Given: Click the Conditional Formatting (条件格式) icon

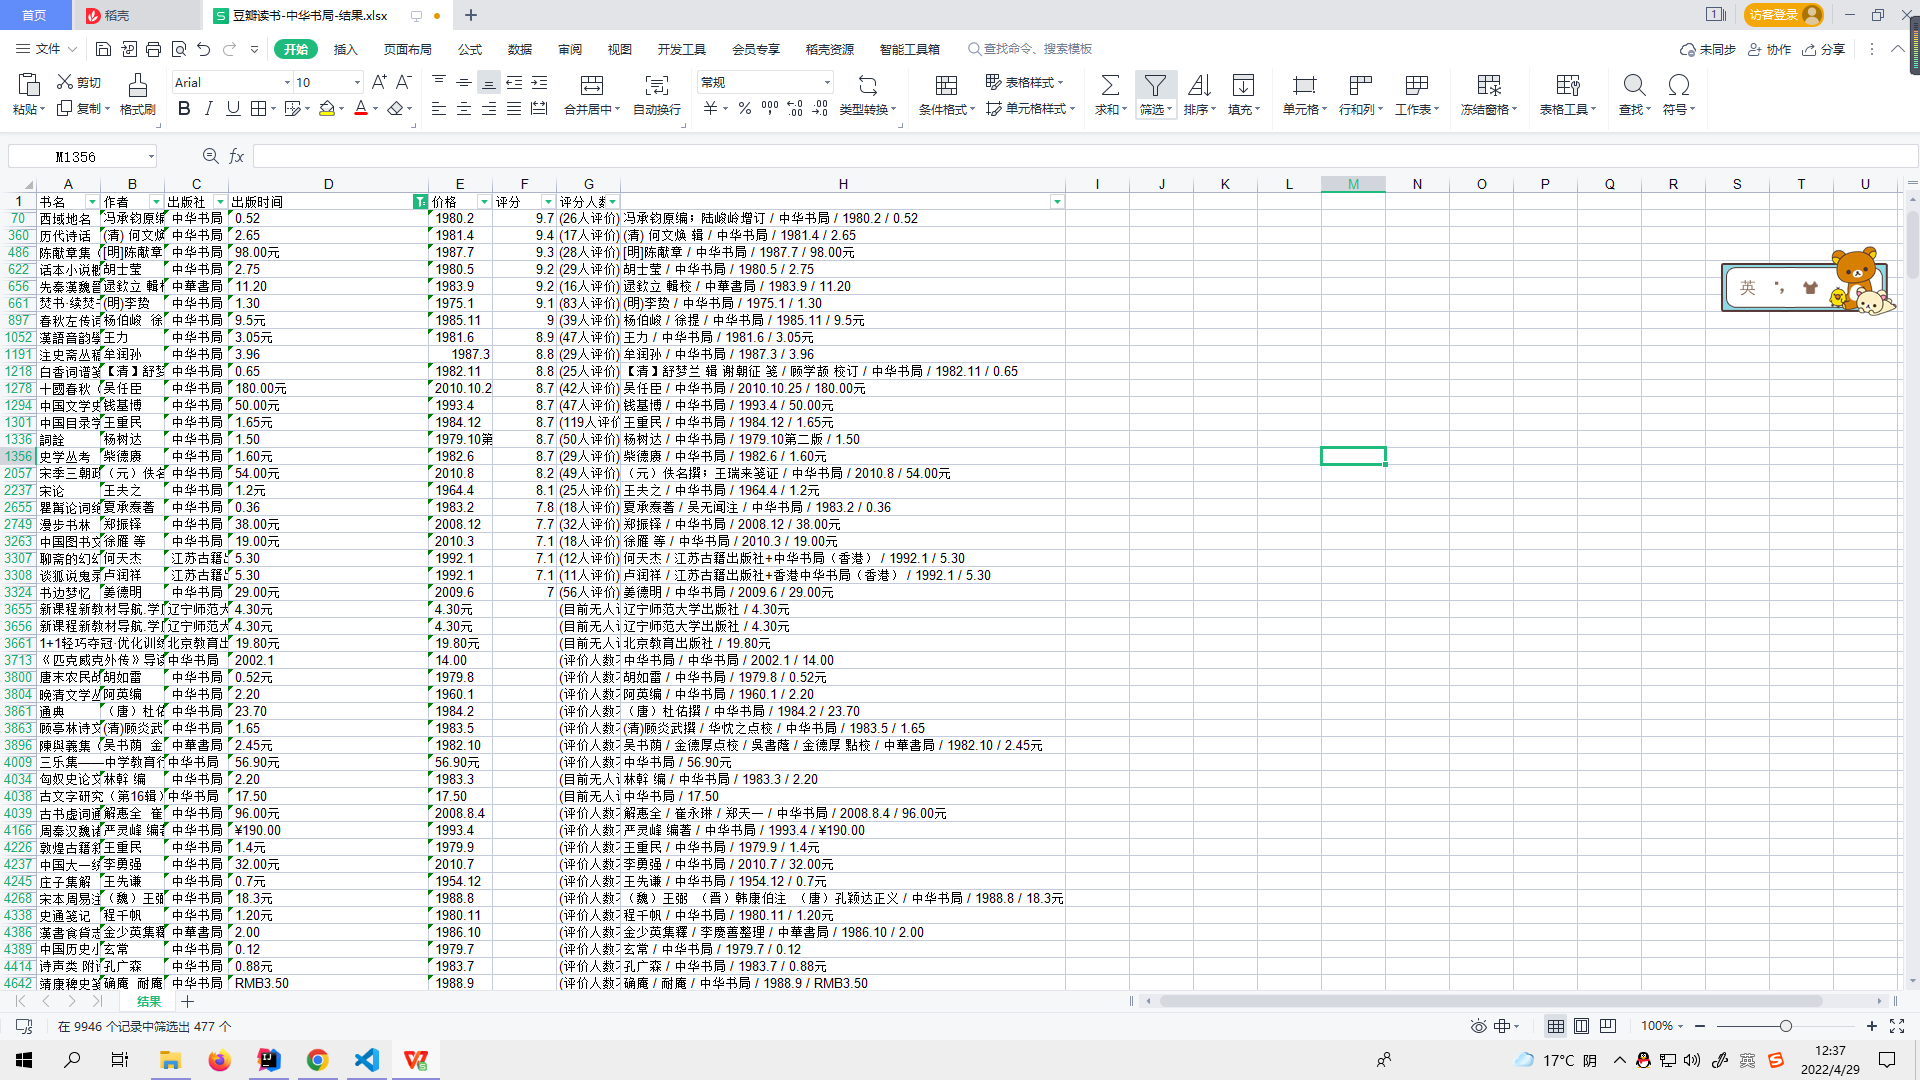Looking at the screenshot, I should click(x=946, y=86).
